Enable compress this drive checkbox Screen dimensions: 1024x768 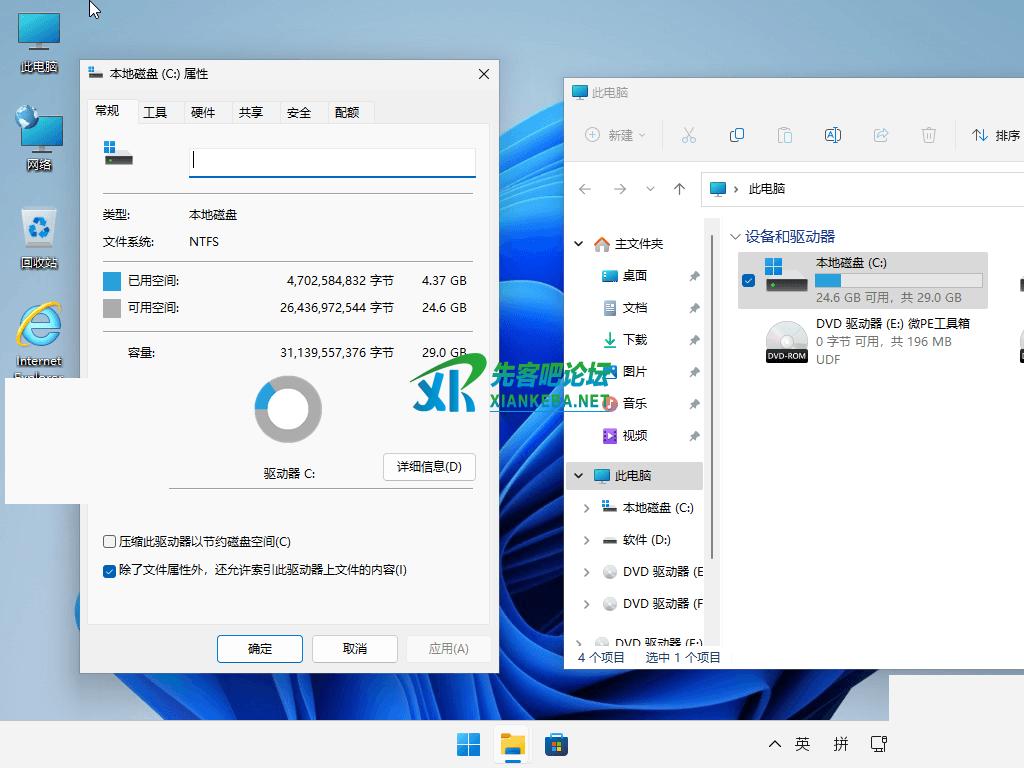point(110,542)
